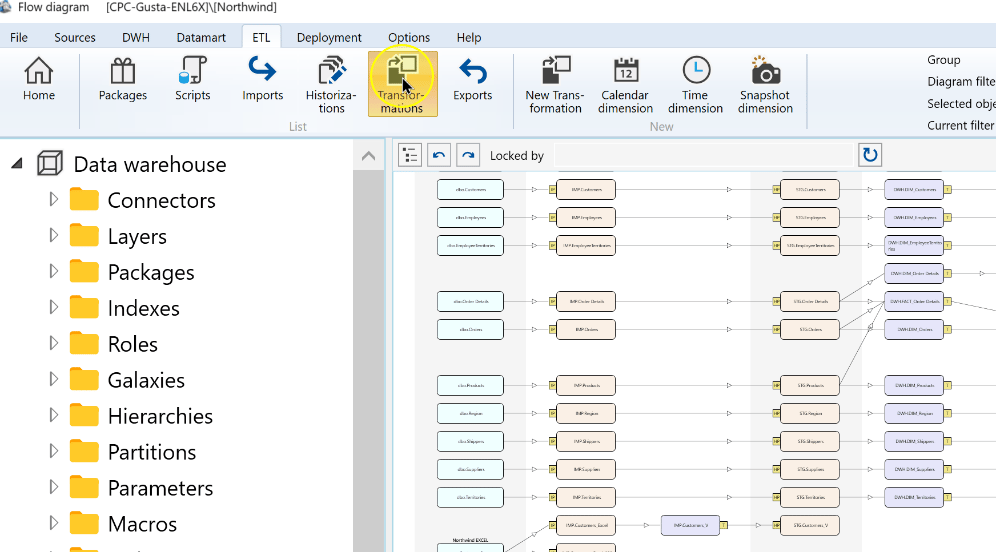Switch to the Deployment tab

(x=329, y=37)
